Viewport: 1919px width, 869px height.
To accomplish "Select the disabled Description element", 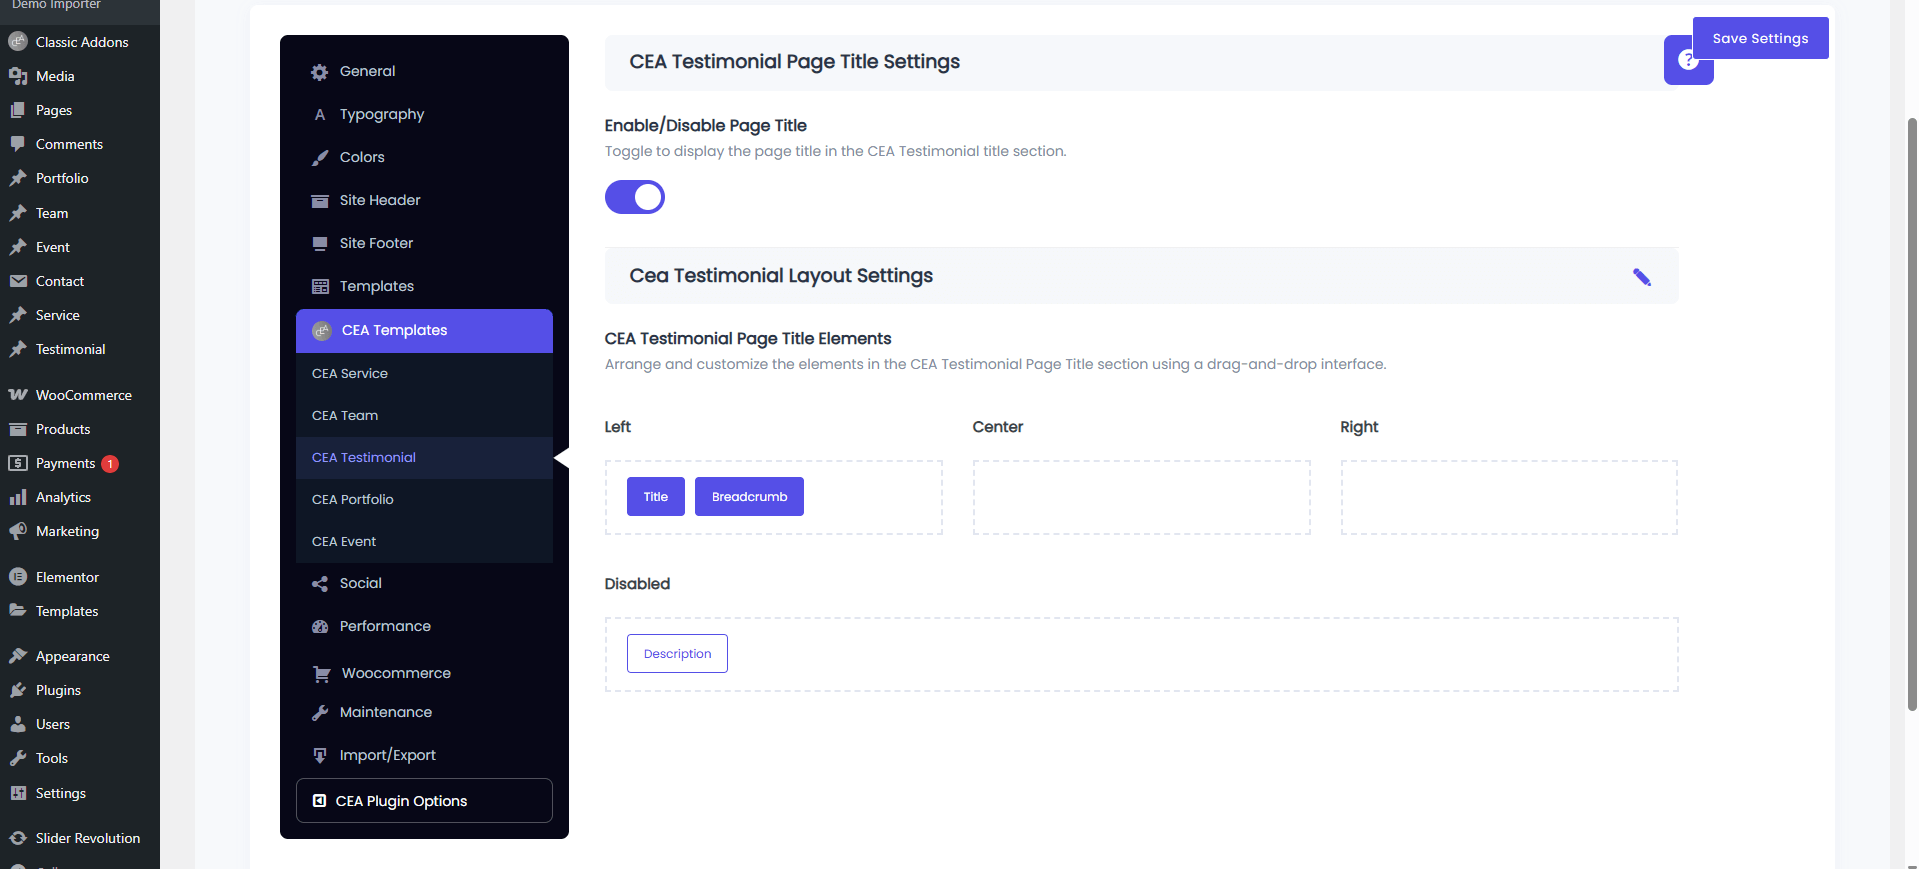I will 677,654.
